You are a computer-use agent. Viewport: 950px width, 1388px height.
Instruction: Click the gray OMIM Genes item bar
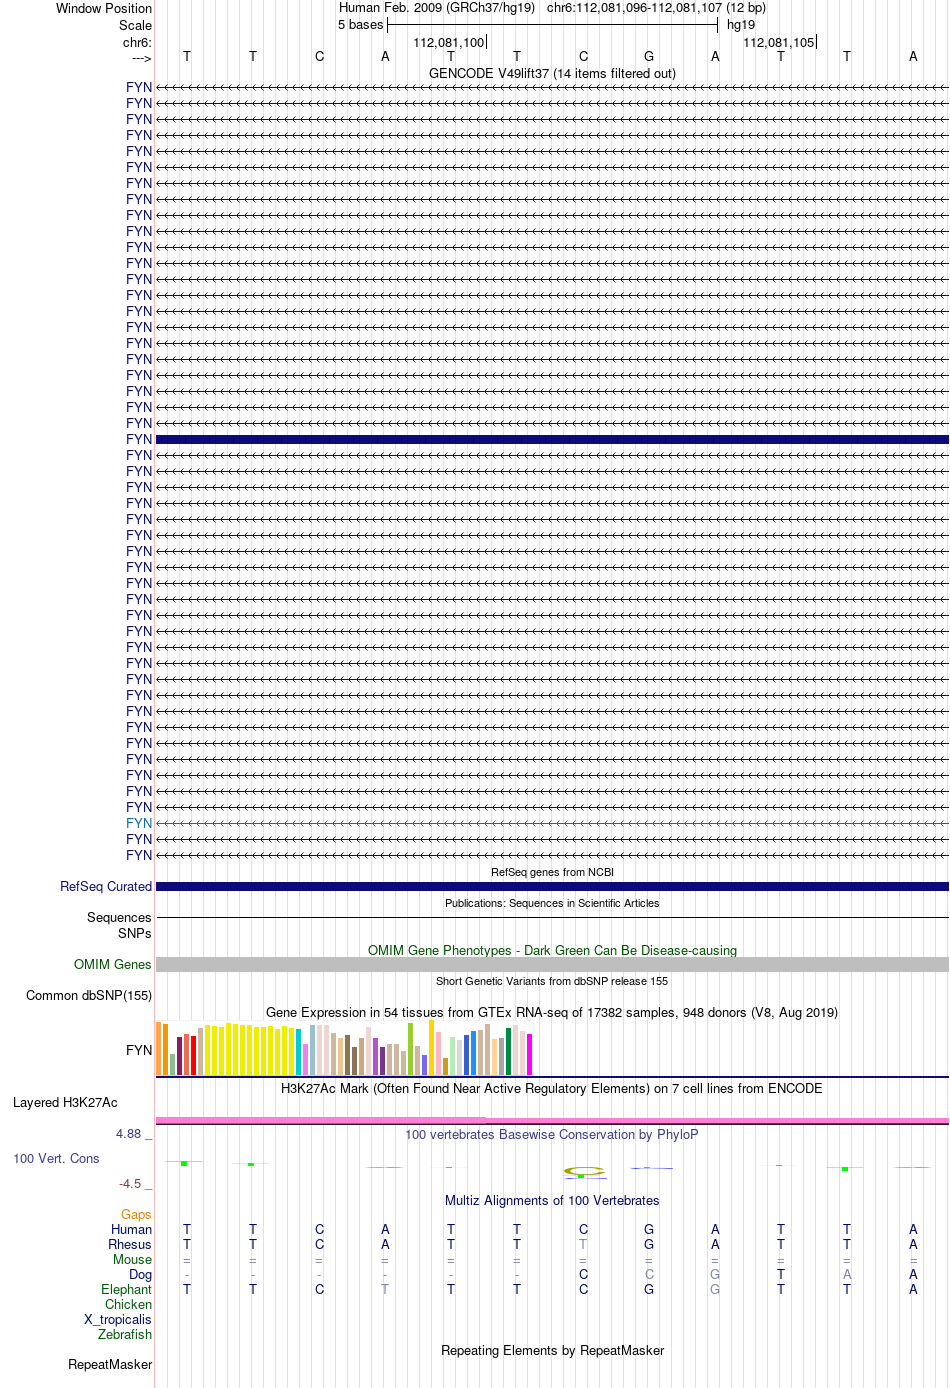(x=552, y=964)
